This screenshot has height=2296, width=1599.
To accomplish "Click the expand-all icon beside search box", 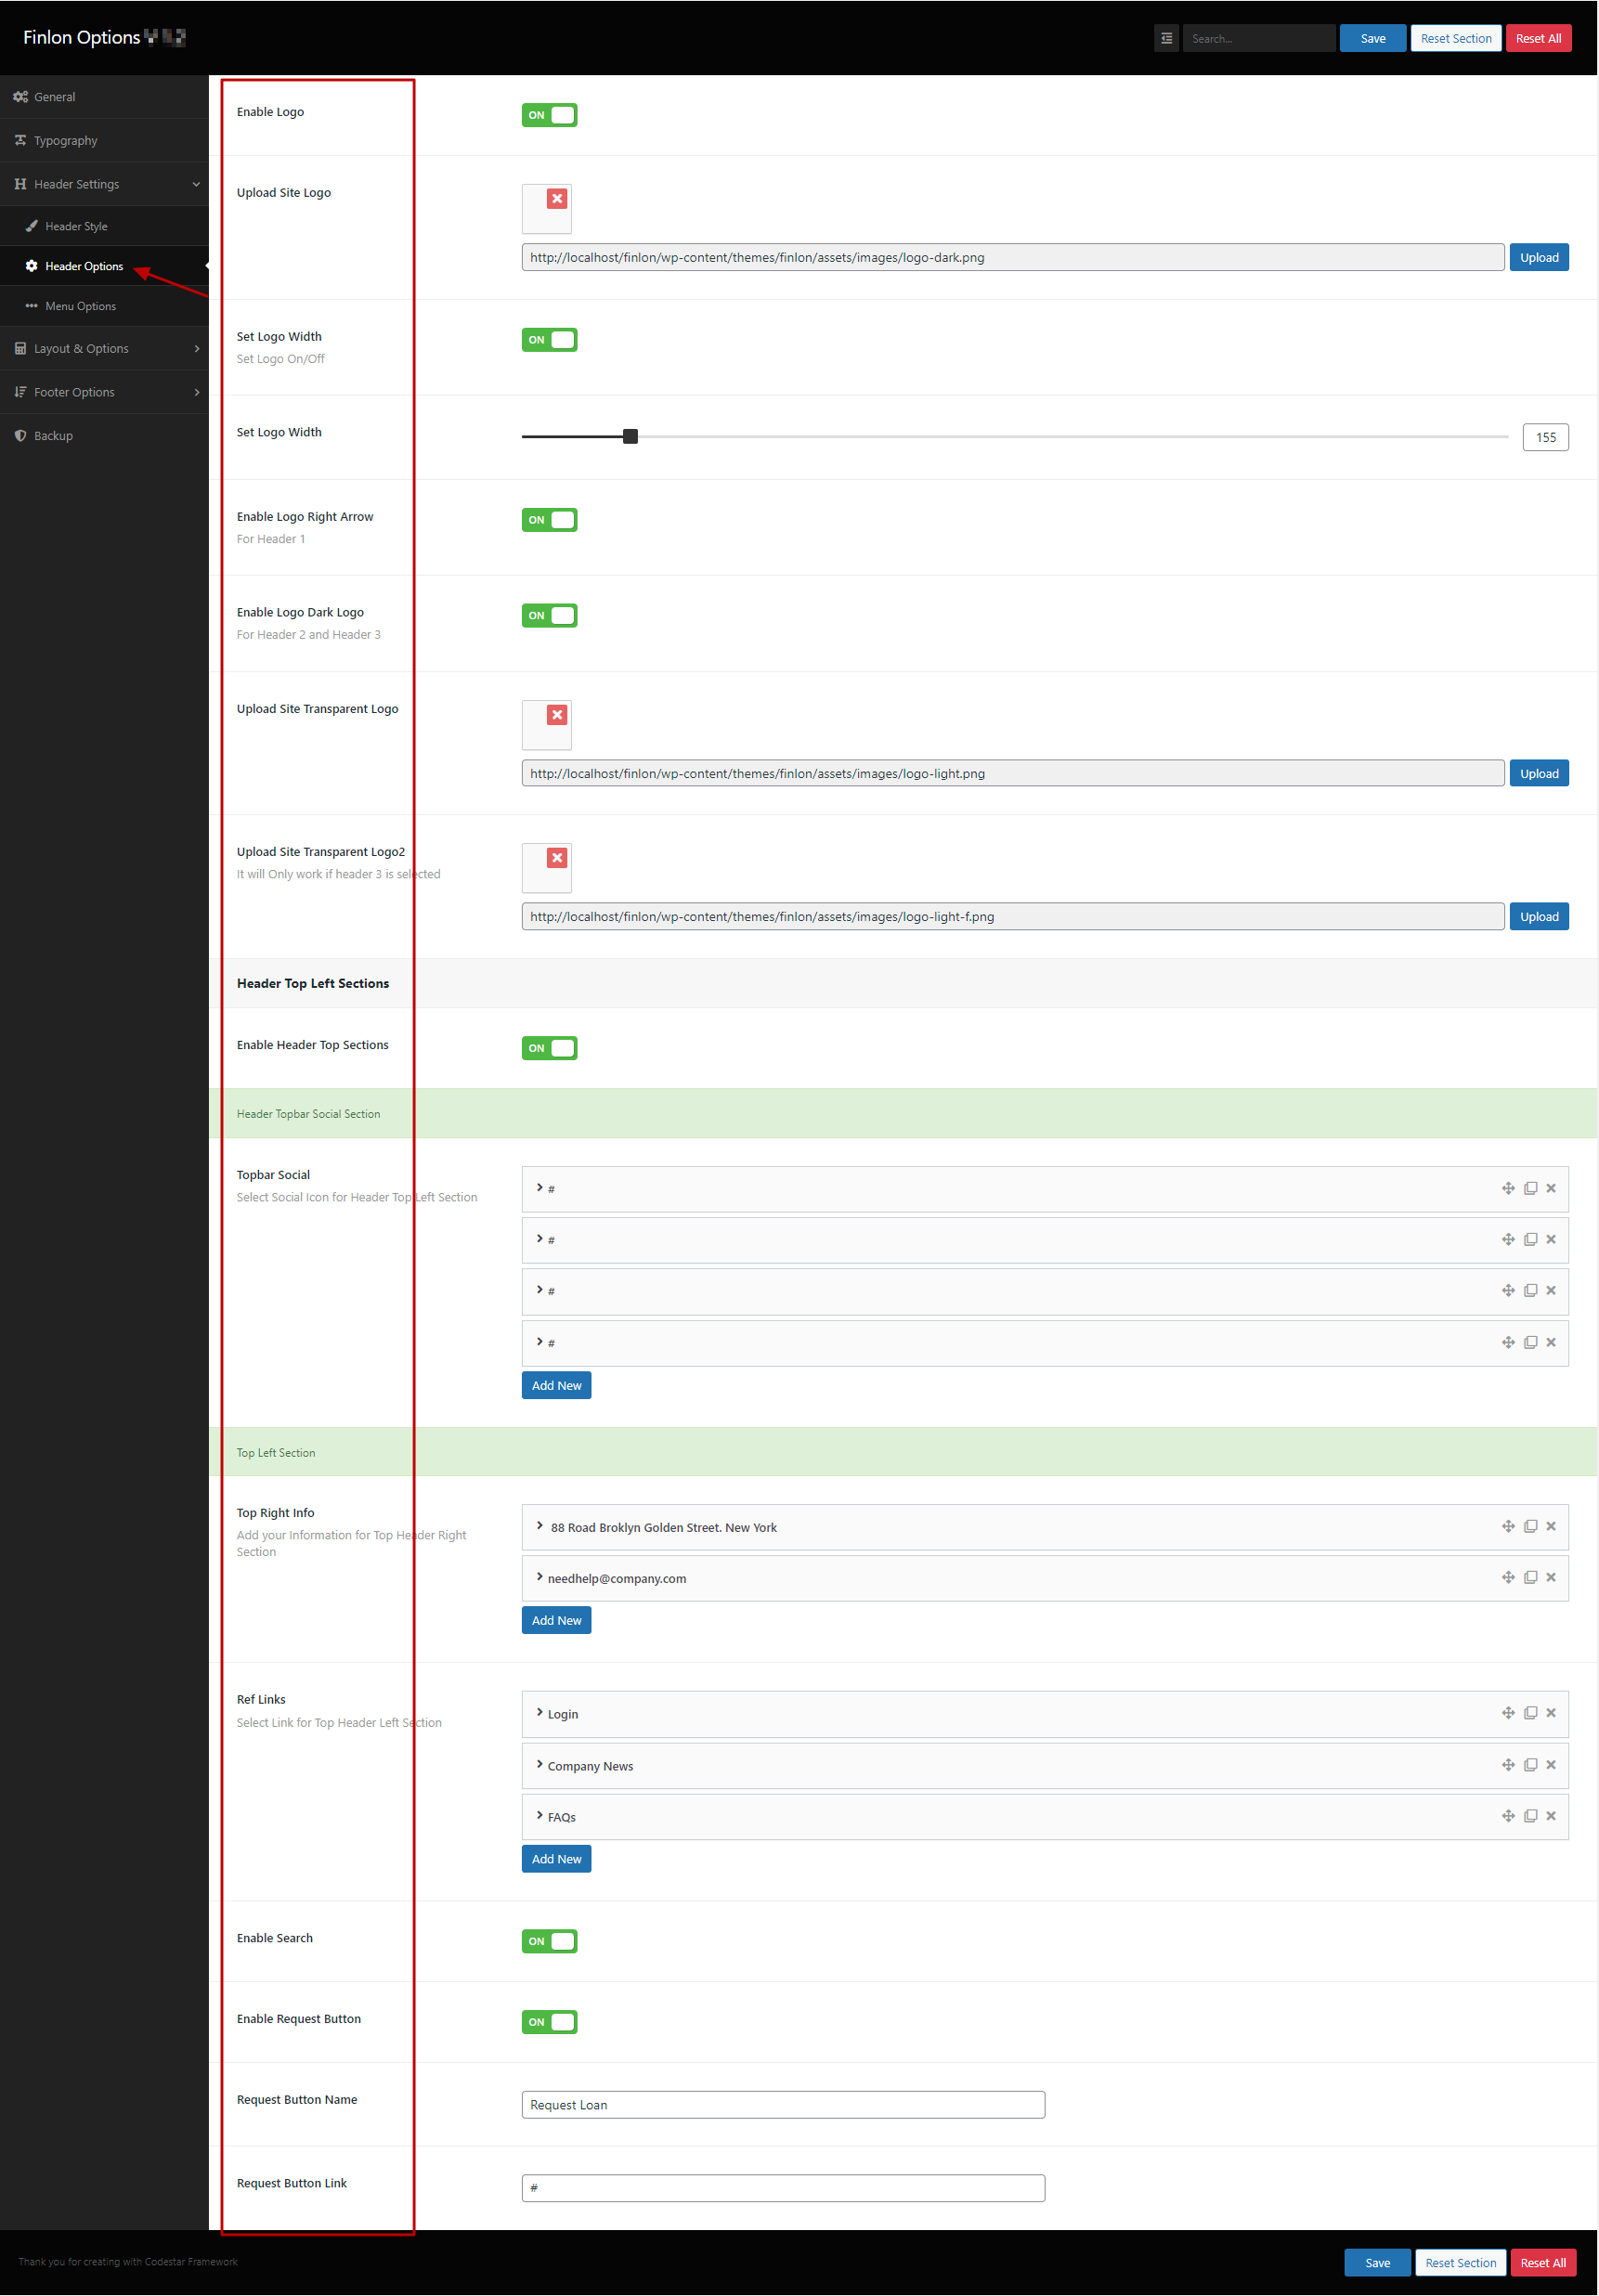I will click(1166, 38).
